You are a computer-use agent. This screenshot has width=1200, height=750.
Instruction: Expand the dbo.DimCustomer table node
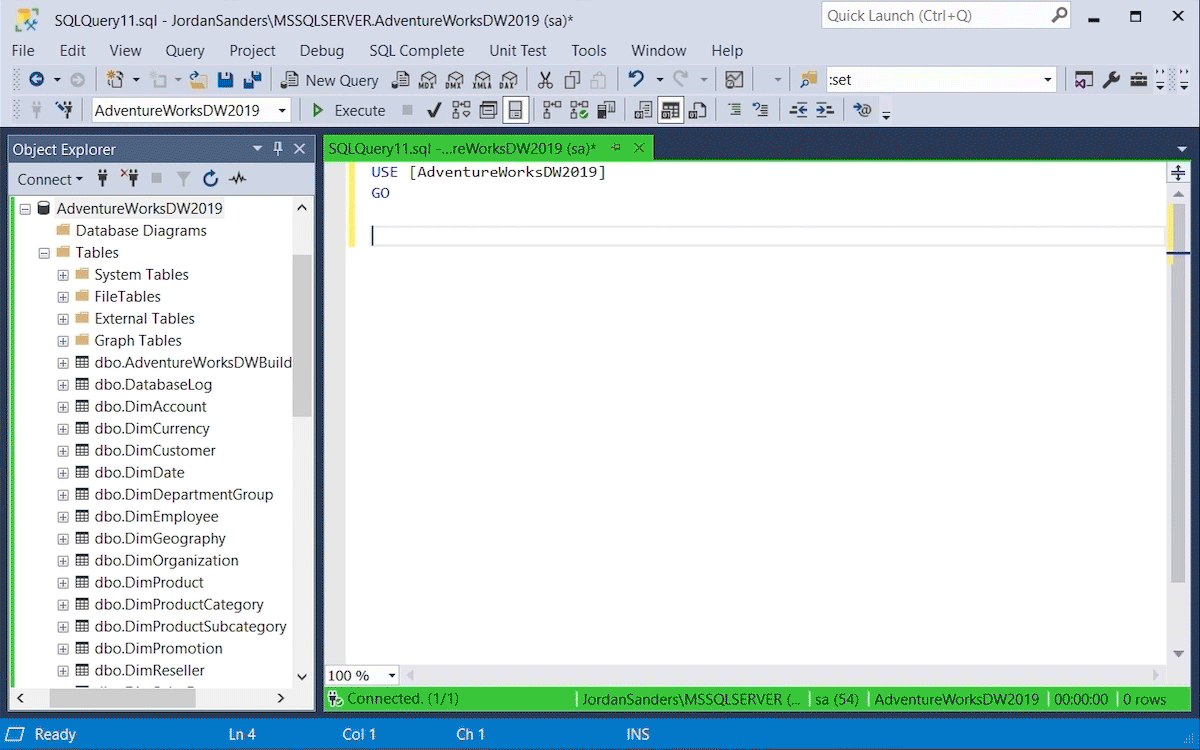(63, 451)
